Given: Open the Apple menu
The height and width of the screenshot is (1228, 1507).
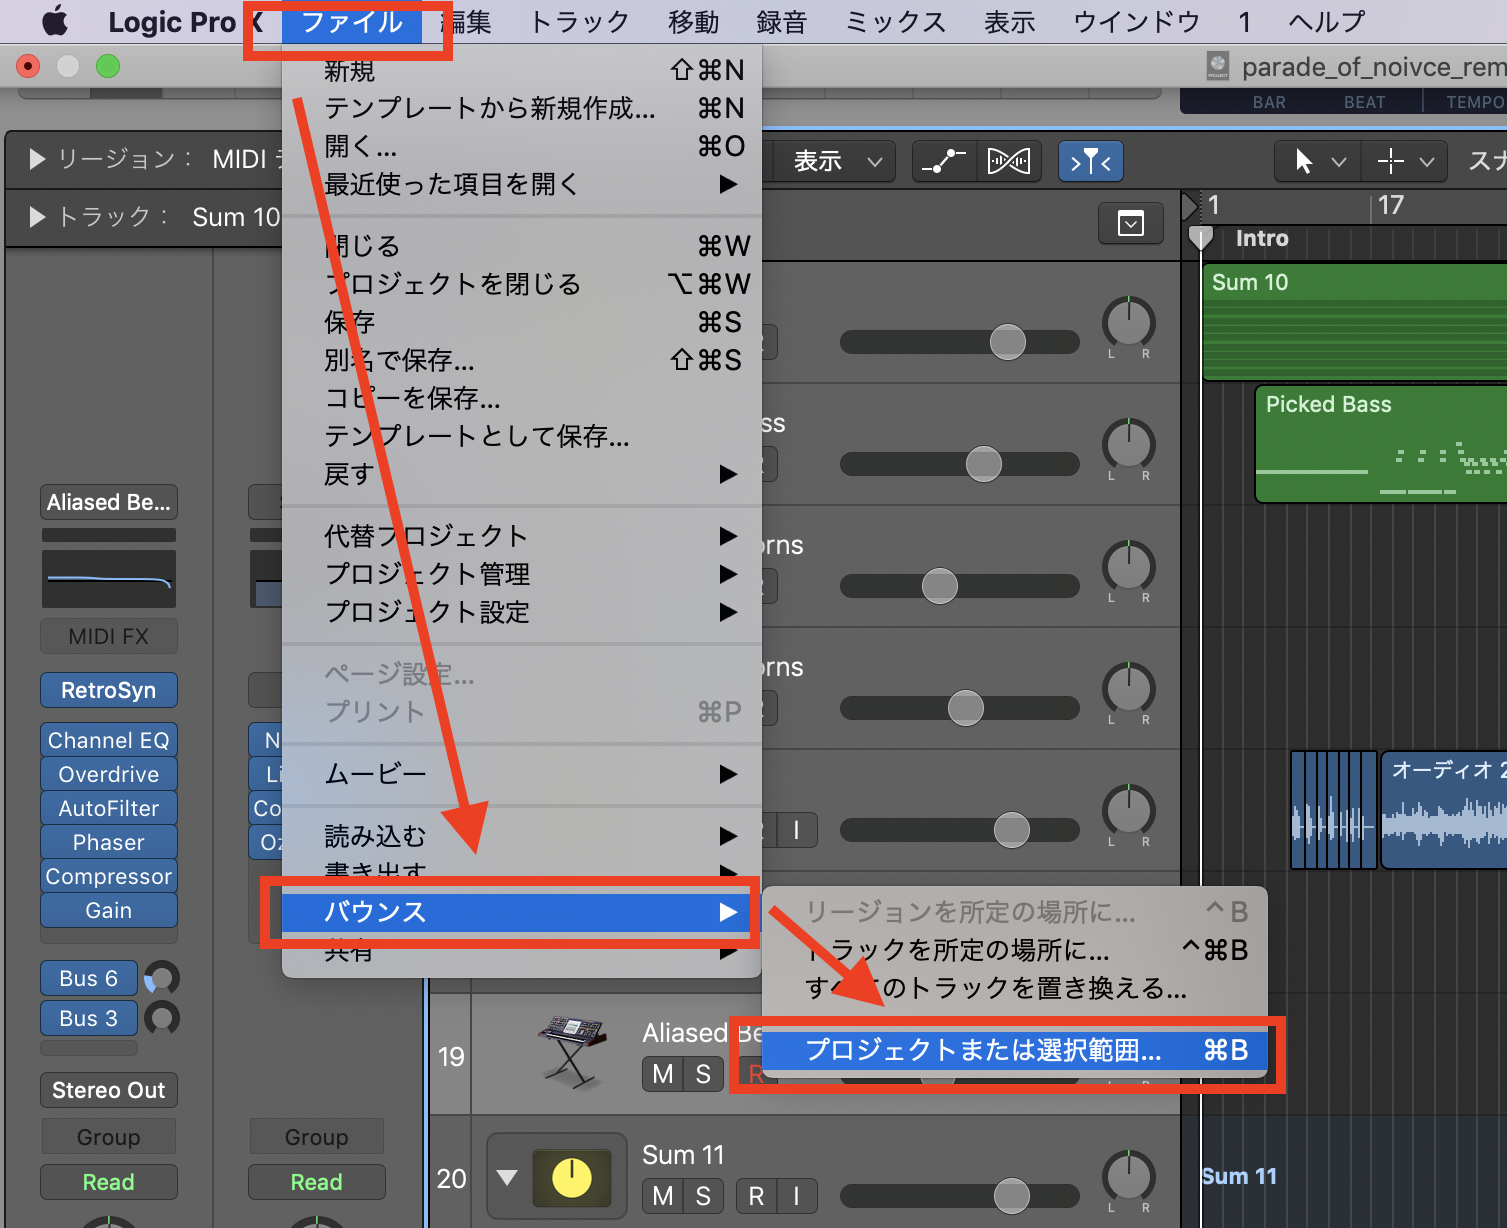Looking at the screenshot, I should [54, 20].
